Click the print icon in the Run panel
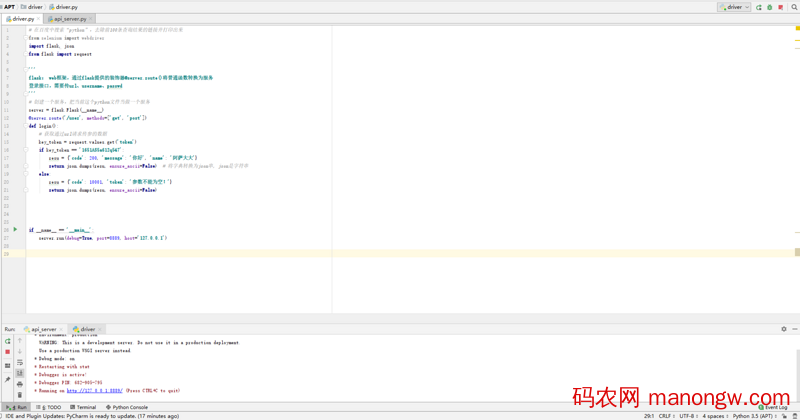 pos(20,384)
